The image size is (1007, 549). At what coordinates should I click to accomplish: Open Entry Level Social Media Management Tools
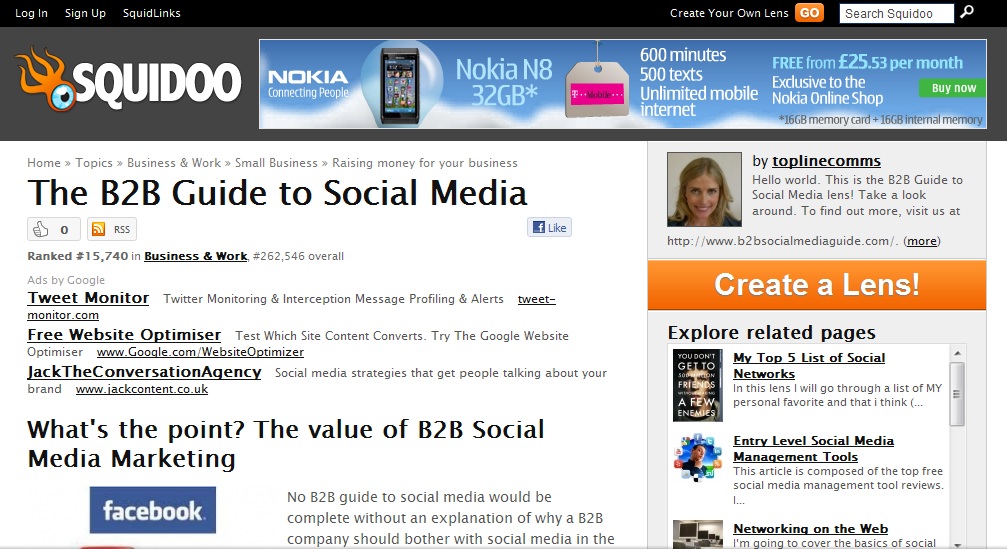[x=814, y=449]
